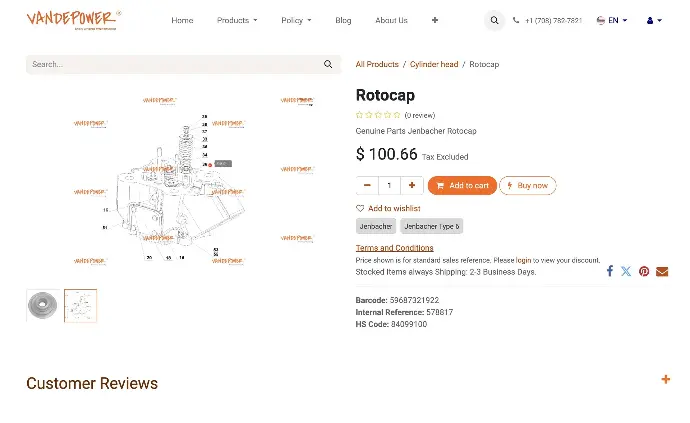Open the Blog page

(x=343, y=20)
